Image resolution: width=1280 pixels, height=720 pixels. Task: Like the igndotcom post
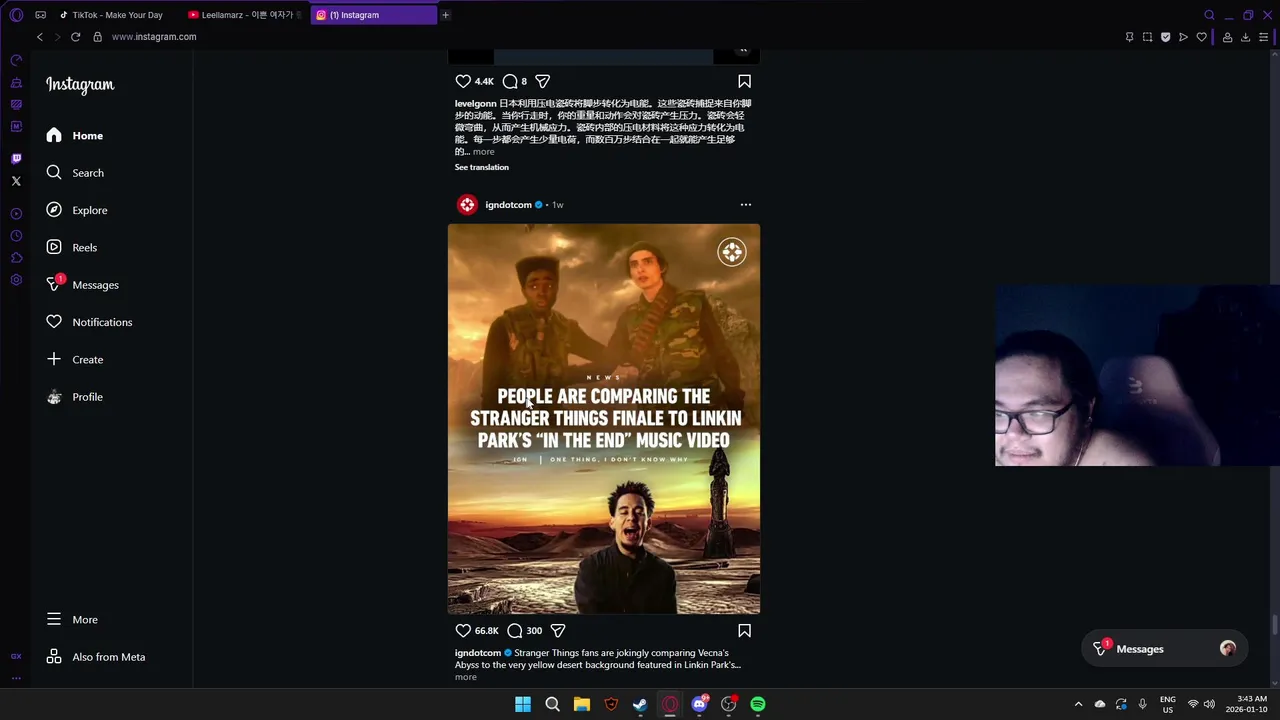(x=463, y=631)
